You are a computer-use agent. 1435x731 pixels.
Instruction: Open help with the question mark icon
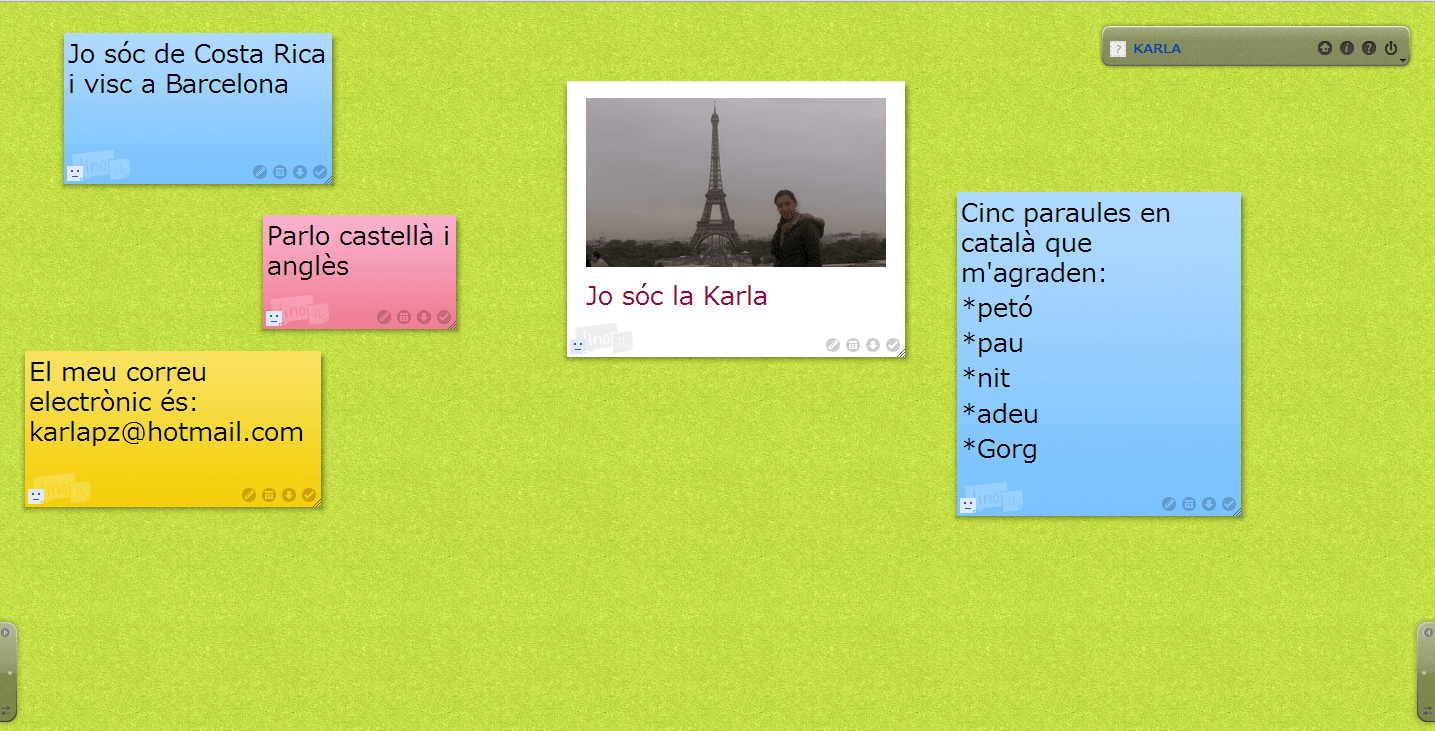pyautogui.click(x=1369, y=48)
